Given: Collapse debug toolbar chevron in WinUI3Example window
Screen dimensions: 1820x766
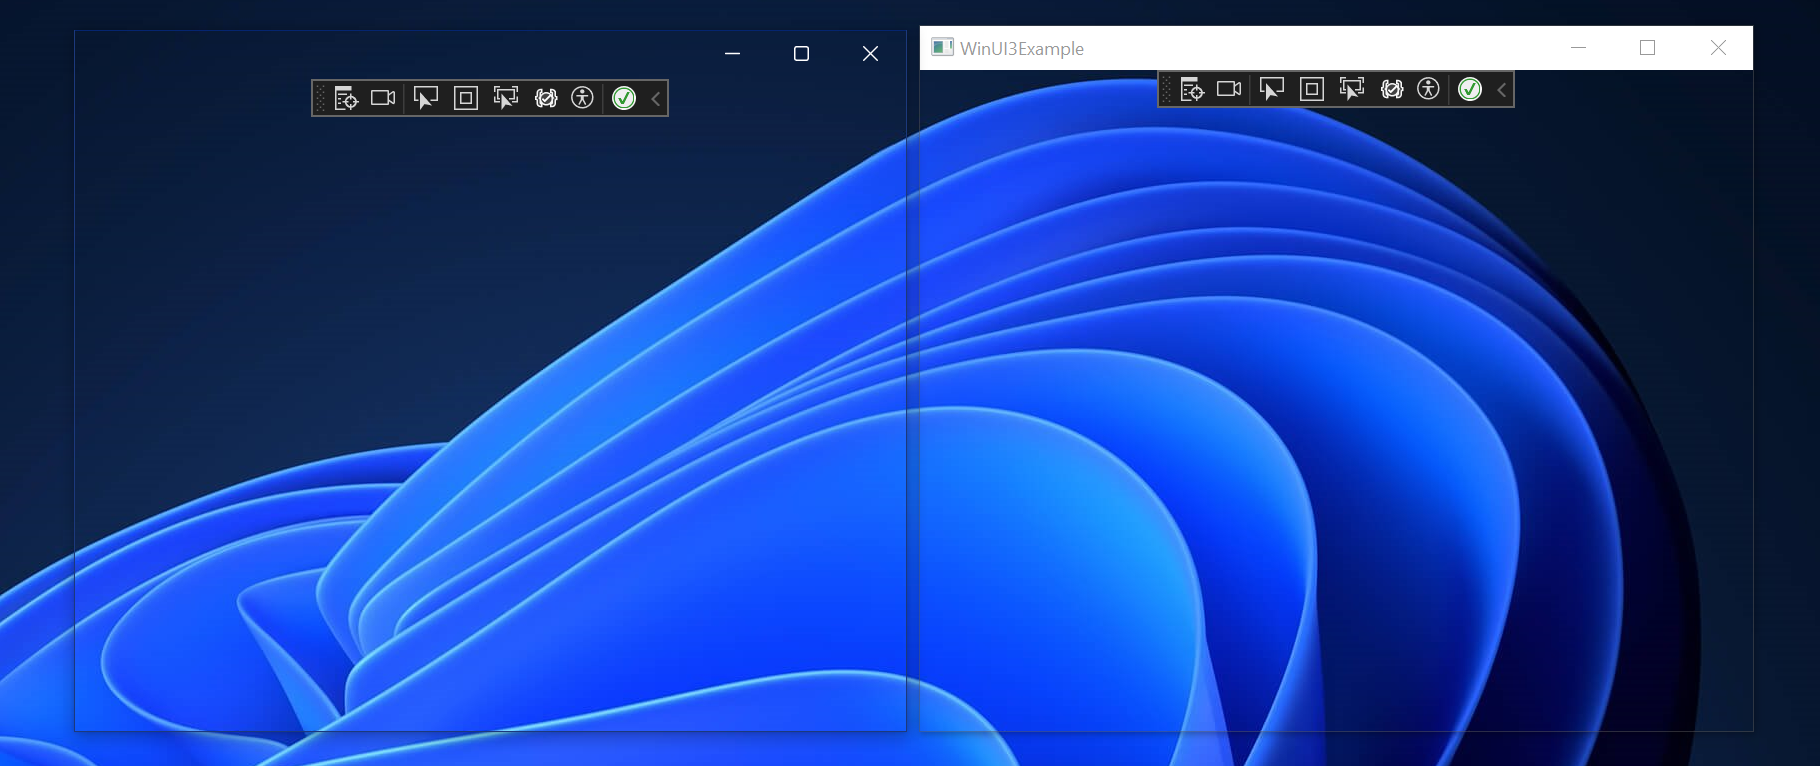Looking at the screenshot, I should click(x=1502, y=89).
